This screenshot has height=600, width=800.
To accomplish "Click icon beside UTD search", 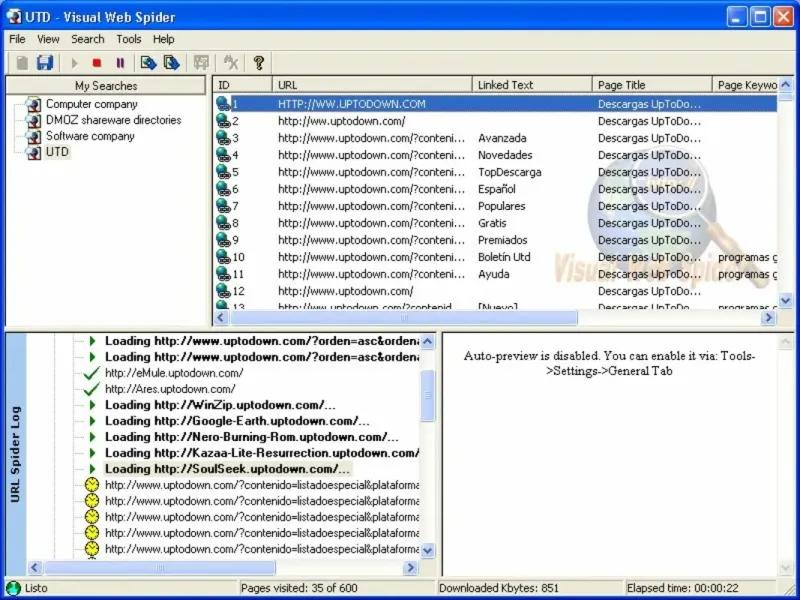I will tap(33, 152).
